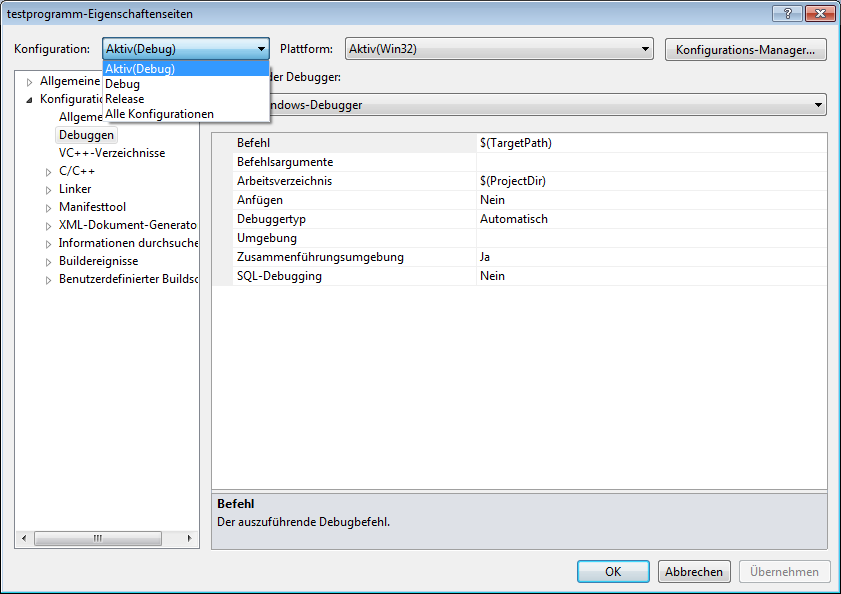Choose 'Alle Konfigurationen' from the dropdown
The height and width of the screenshot is (594, 841).
(x=160, y=114)
